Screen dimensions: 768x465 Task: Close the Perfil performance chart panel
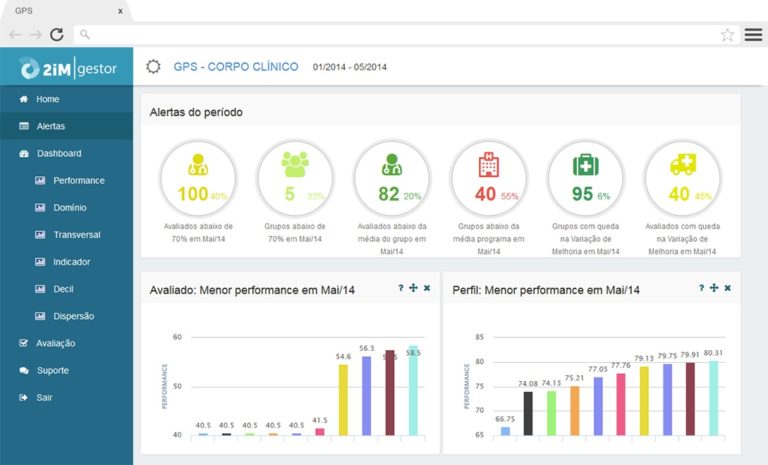tap(727, 288)
